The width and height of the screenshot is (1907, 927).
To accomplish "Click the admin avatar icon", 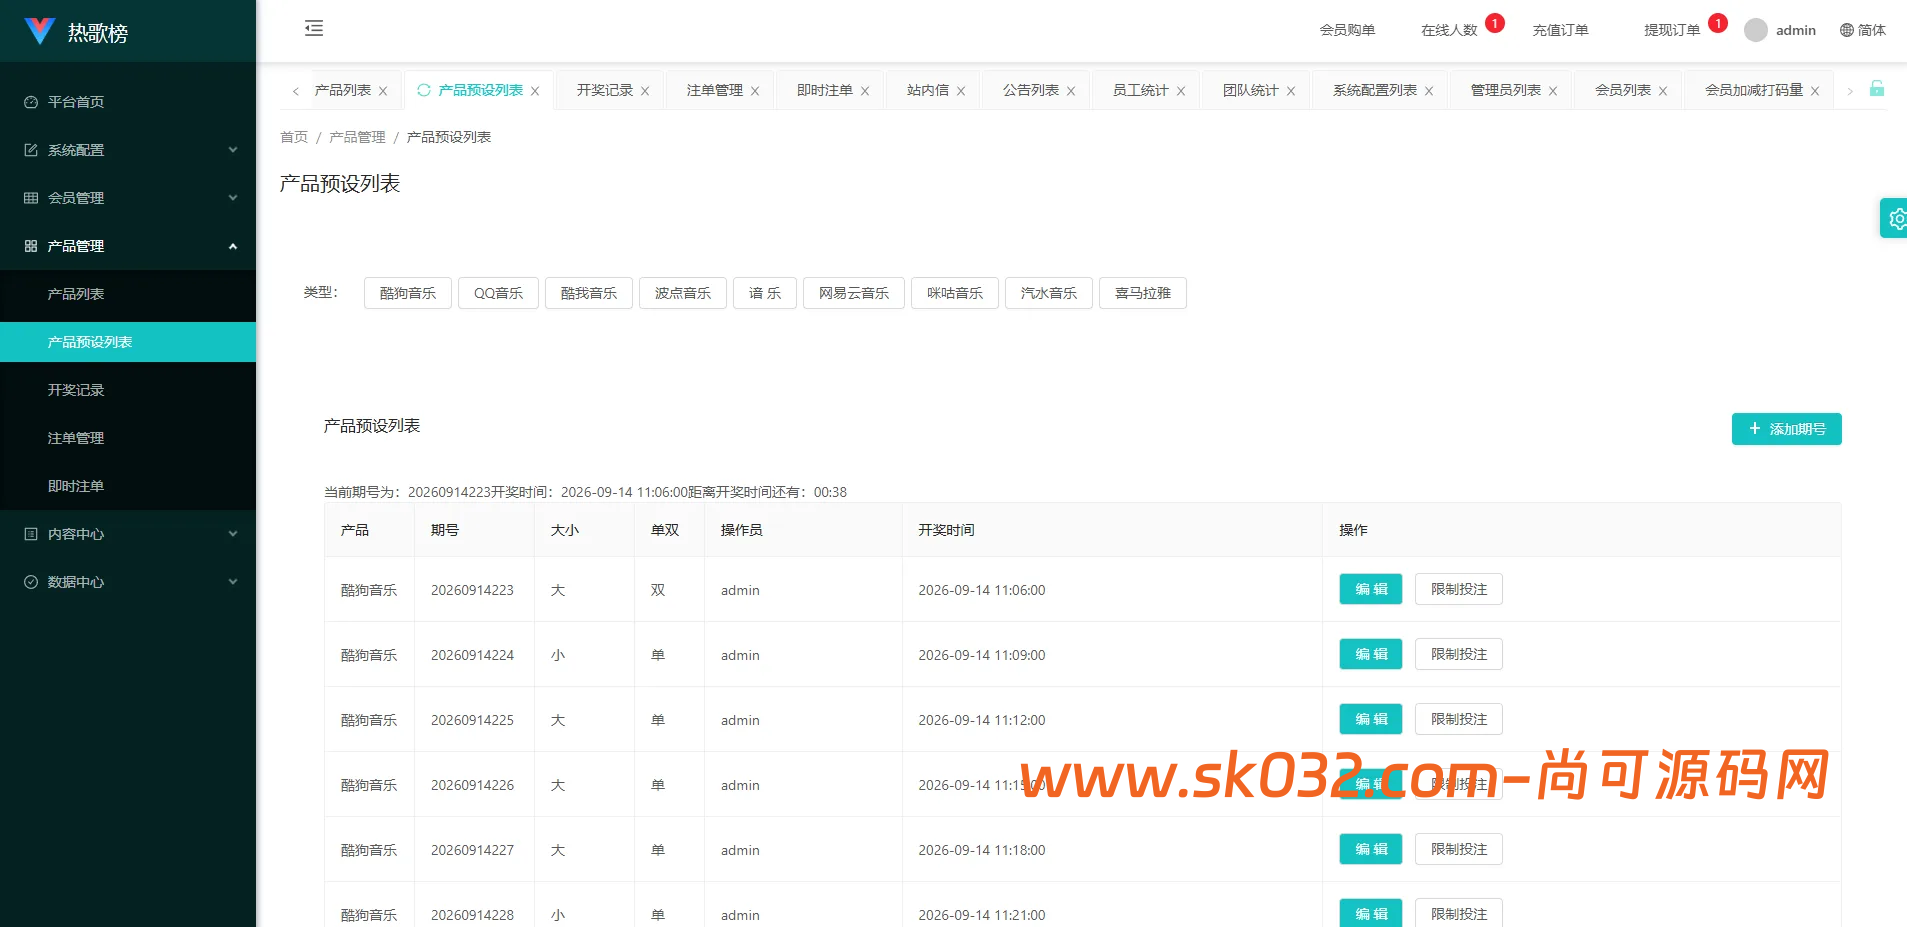I will tap(1756, 30).
